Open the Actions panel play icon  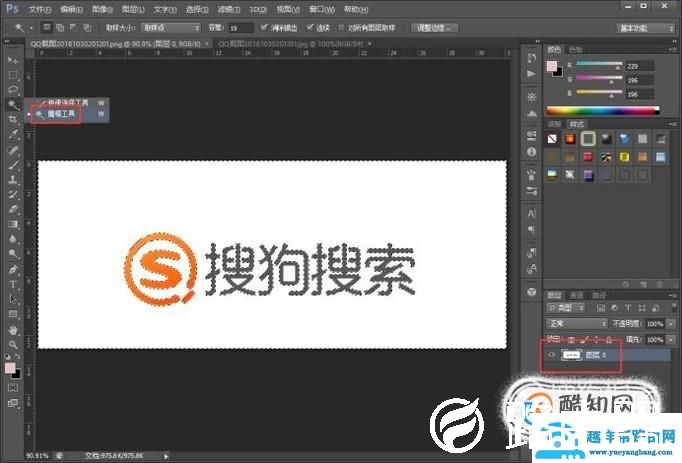click(x=532, y=74)
